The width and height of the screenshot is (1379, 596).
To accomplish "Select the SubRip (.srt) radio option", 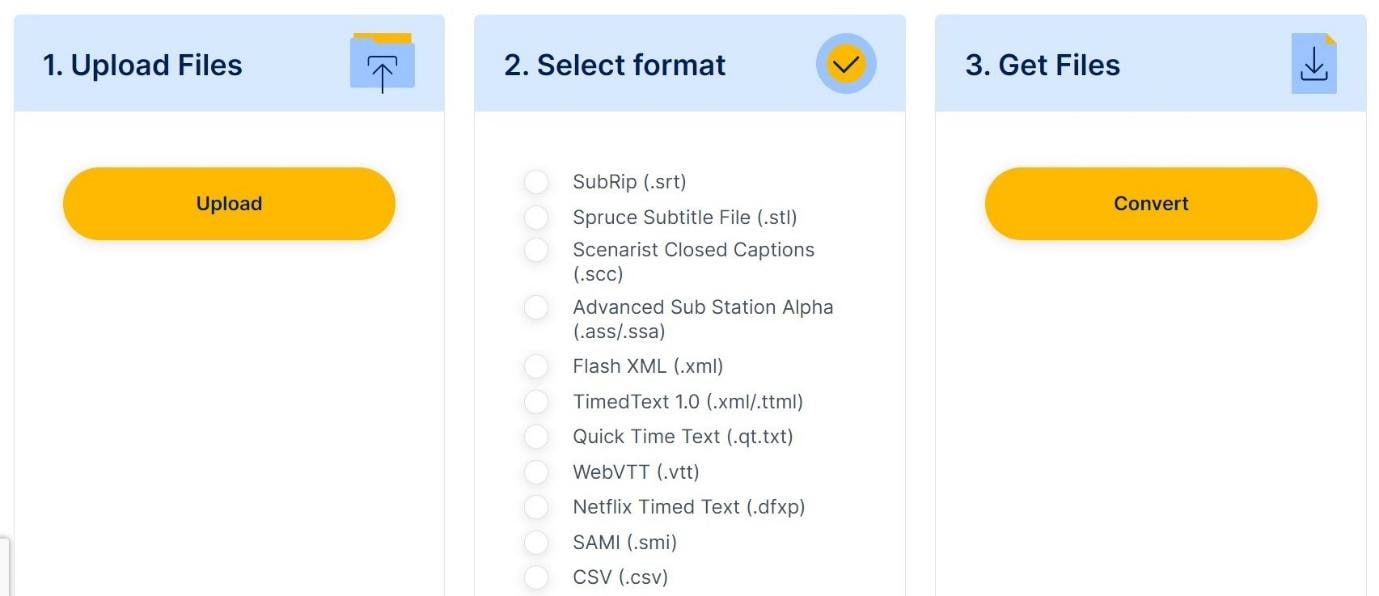I will (x=537, y=182).
